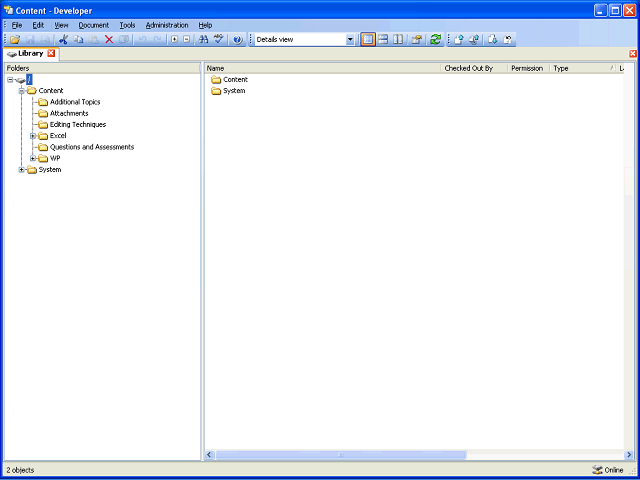Image resolution: width=640 pixels, height=480 pixels.
Task: Collapse the root library node
Action: click(x=11, y=80)
